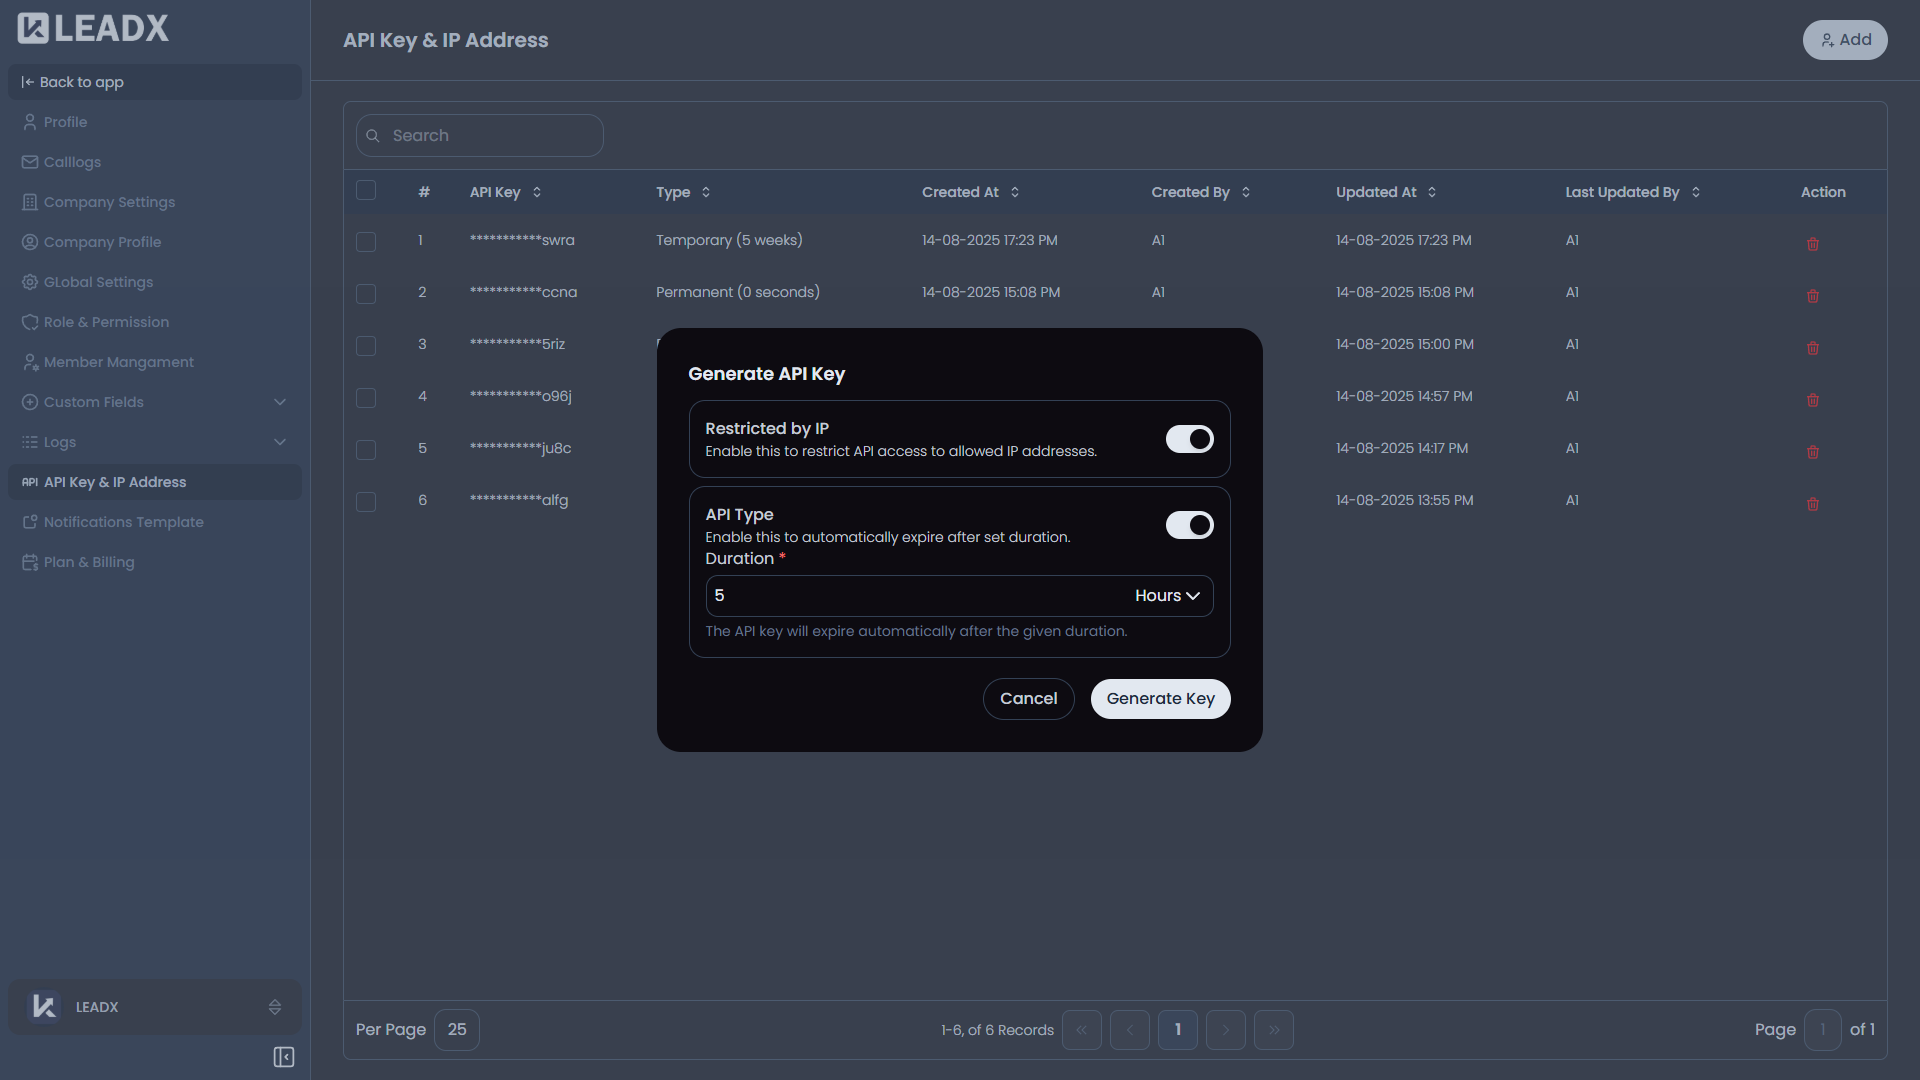1920x1080 pixels.
Task: Select API Key & IP Address menu item
Action: coord(115,481)
